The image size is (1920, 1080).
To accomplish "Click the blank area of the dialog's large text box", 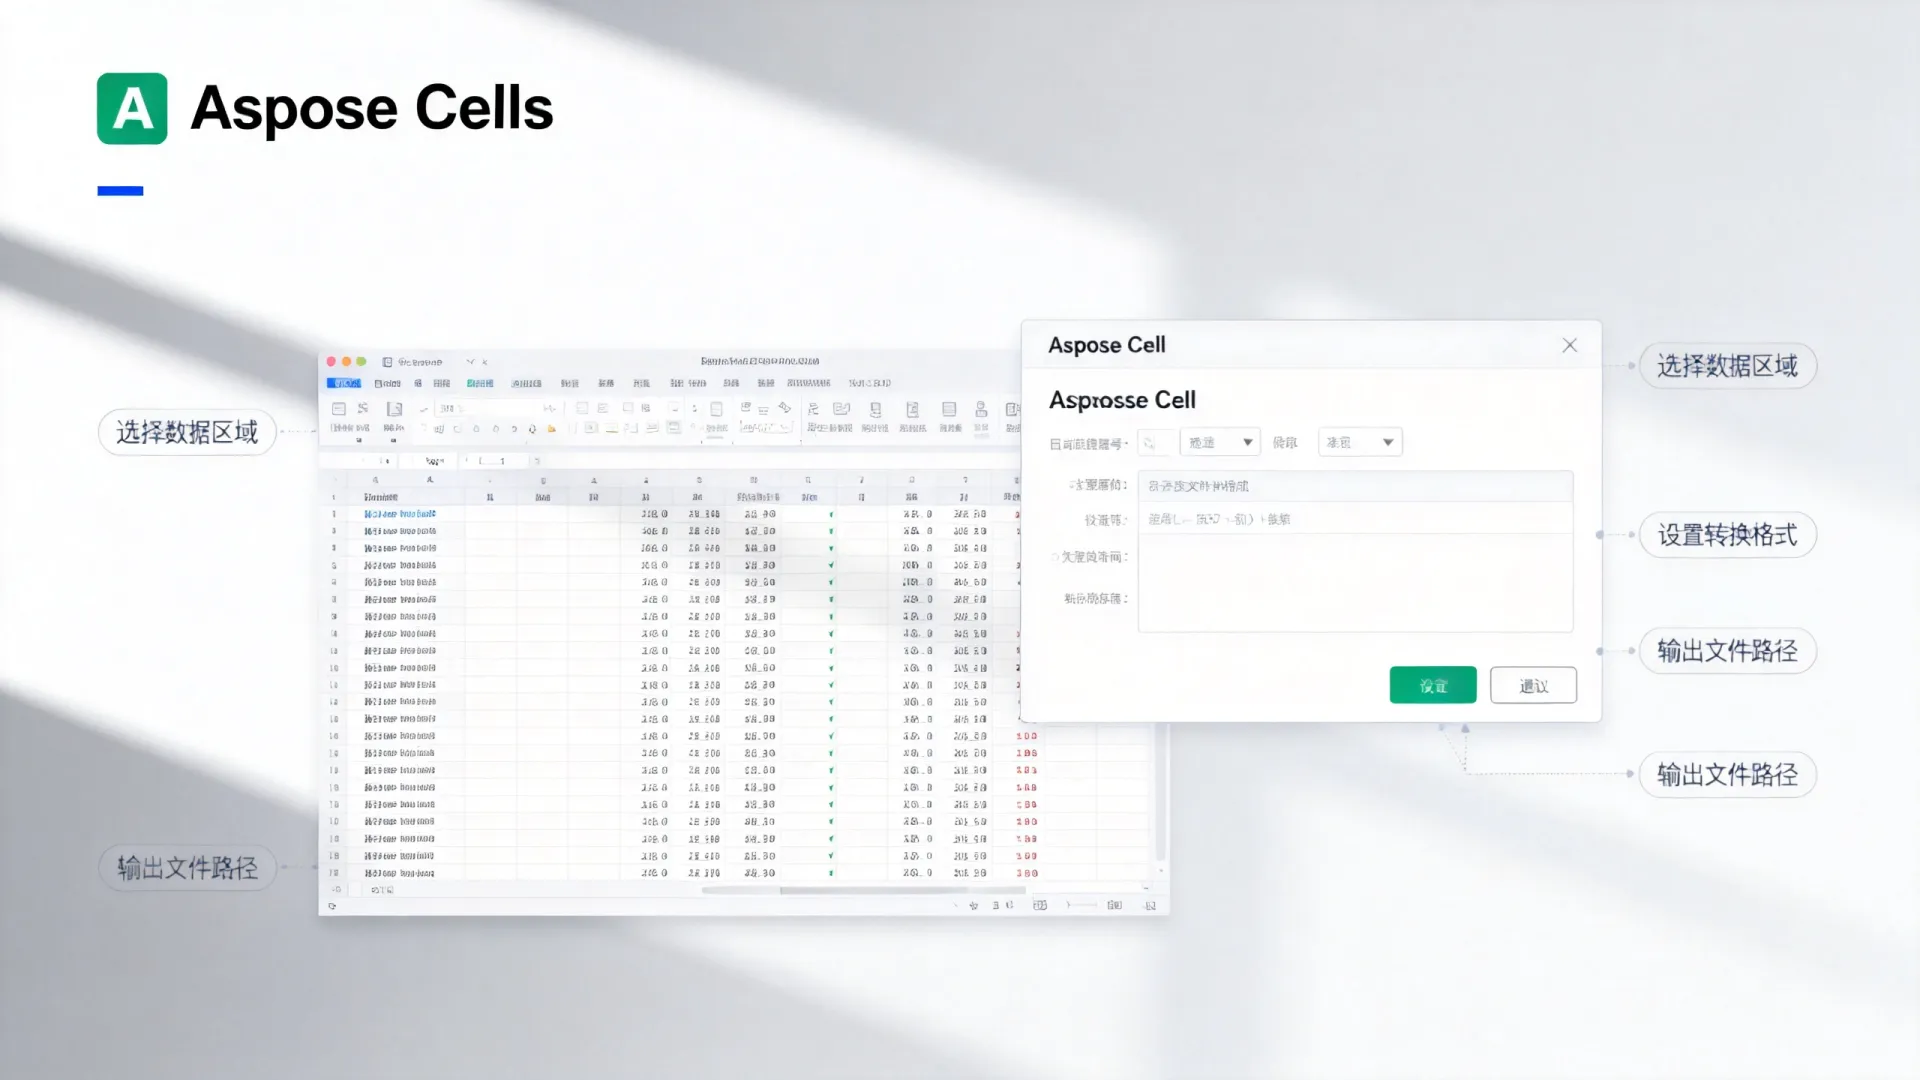I will [1355, 583].
